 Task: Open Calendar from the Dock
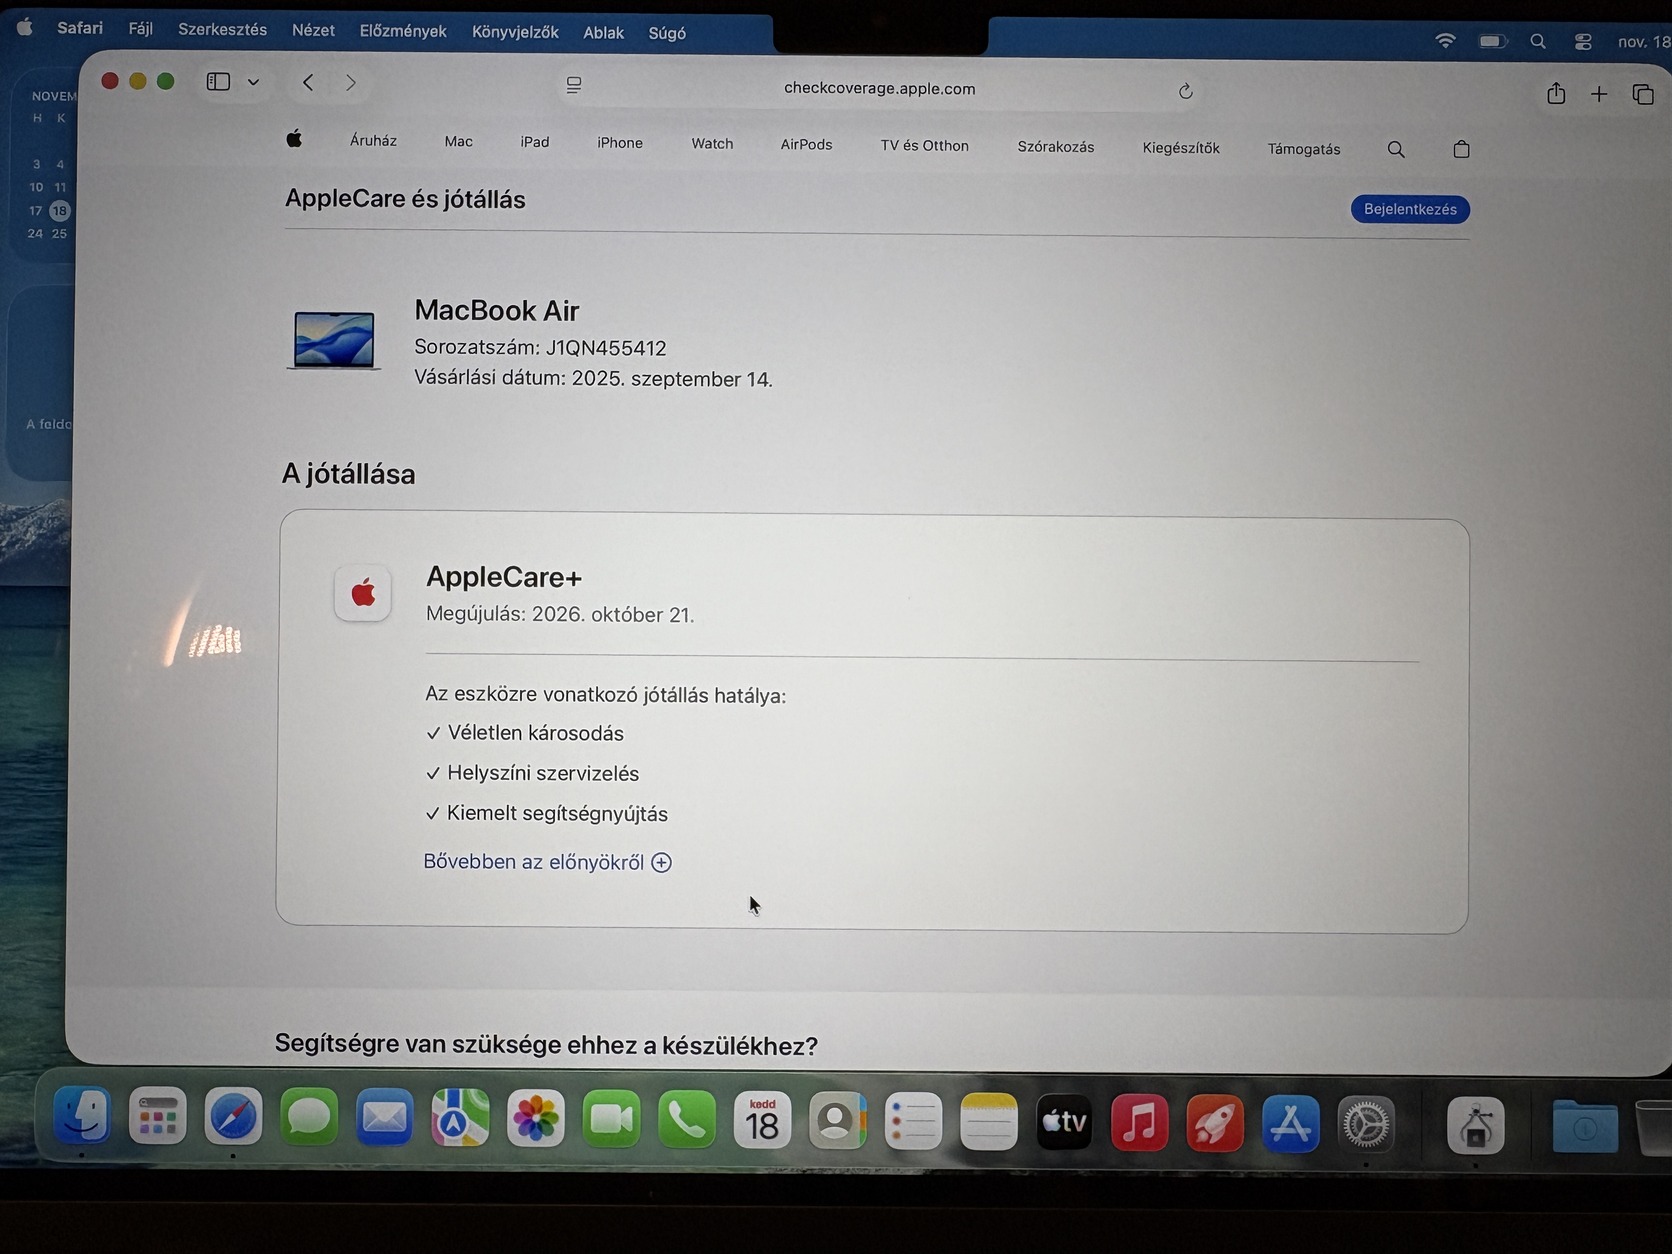click(x=762, y=1120)
